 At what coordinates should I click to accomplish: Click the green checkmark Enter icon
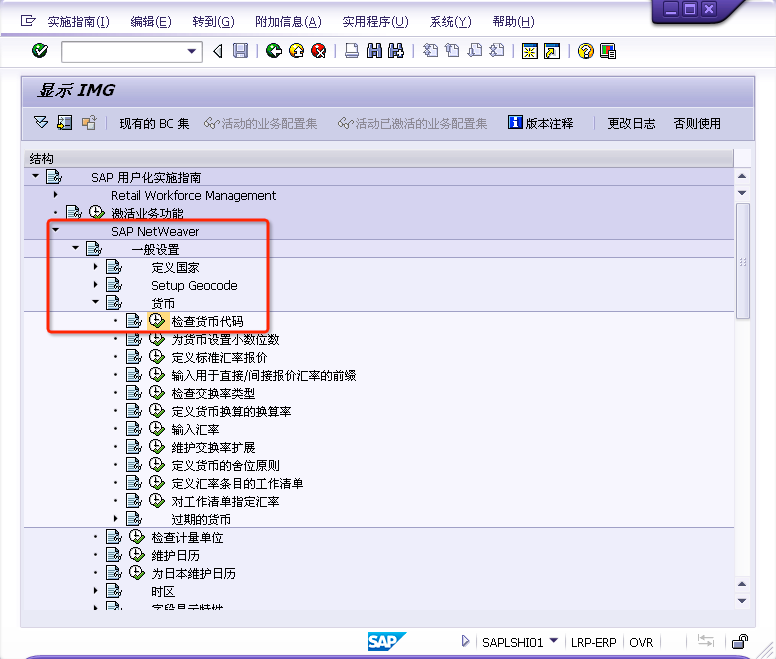click(x=40, y=50)
